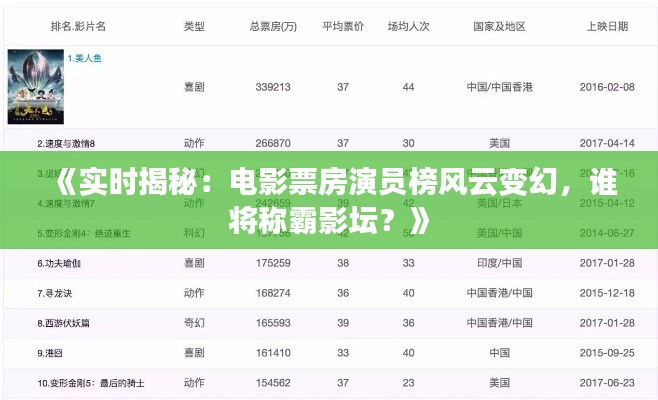Select average ticket price 38
Image resolution: width=658 pixels, height=400 pixels.
tap(343, 263)
